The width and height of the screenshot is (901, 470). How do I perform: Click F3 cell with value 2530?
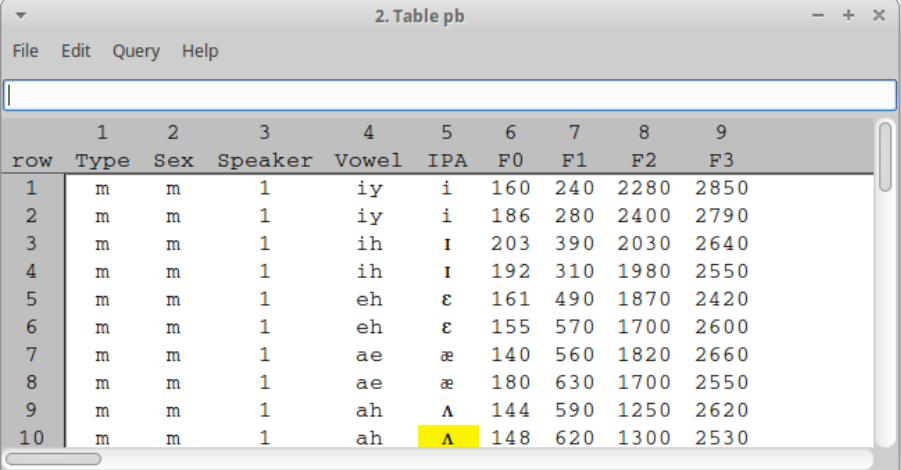[x=721, y=438]
